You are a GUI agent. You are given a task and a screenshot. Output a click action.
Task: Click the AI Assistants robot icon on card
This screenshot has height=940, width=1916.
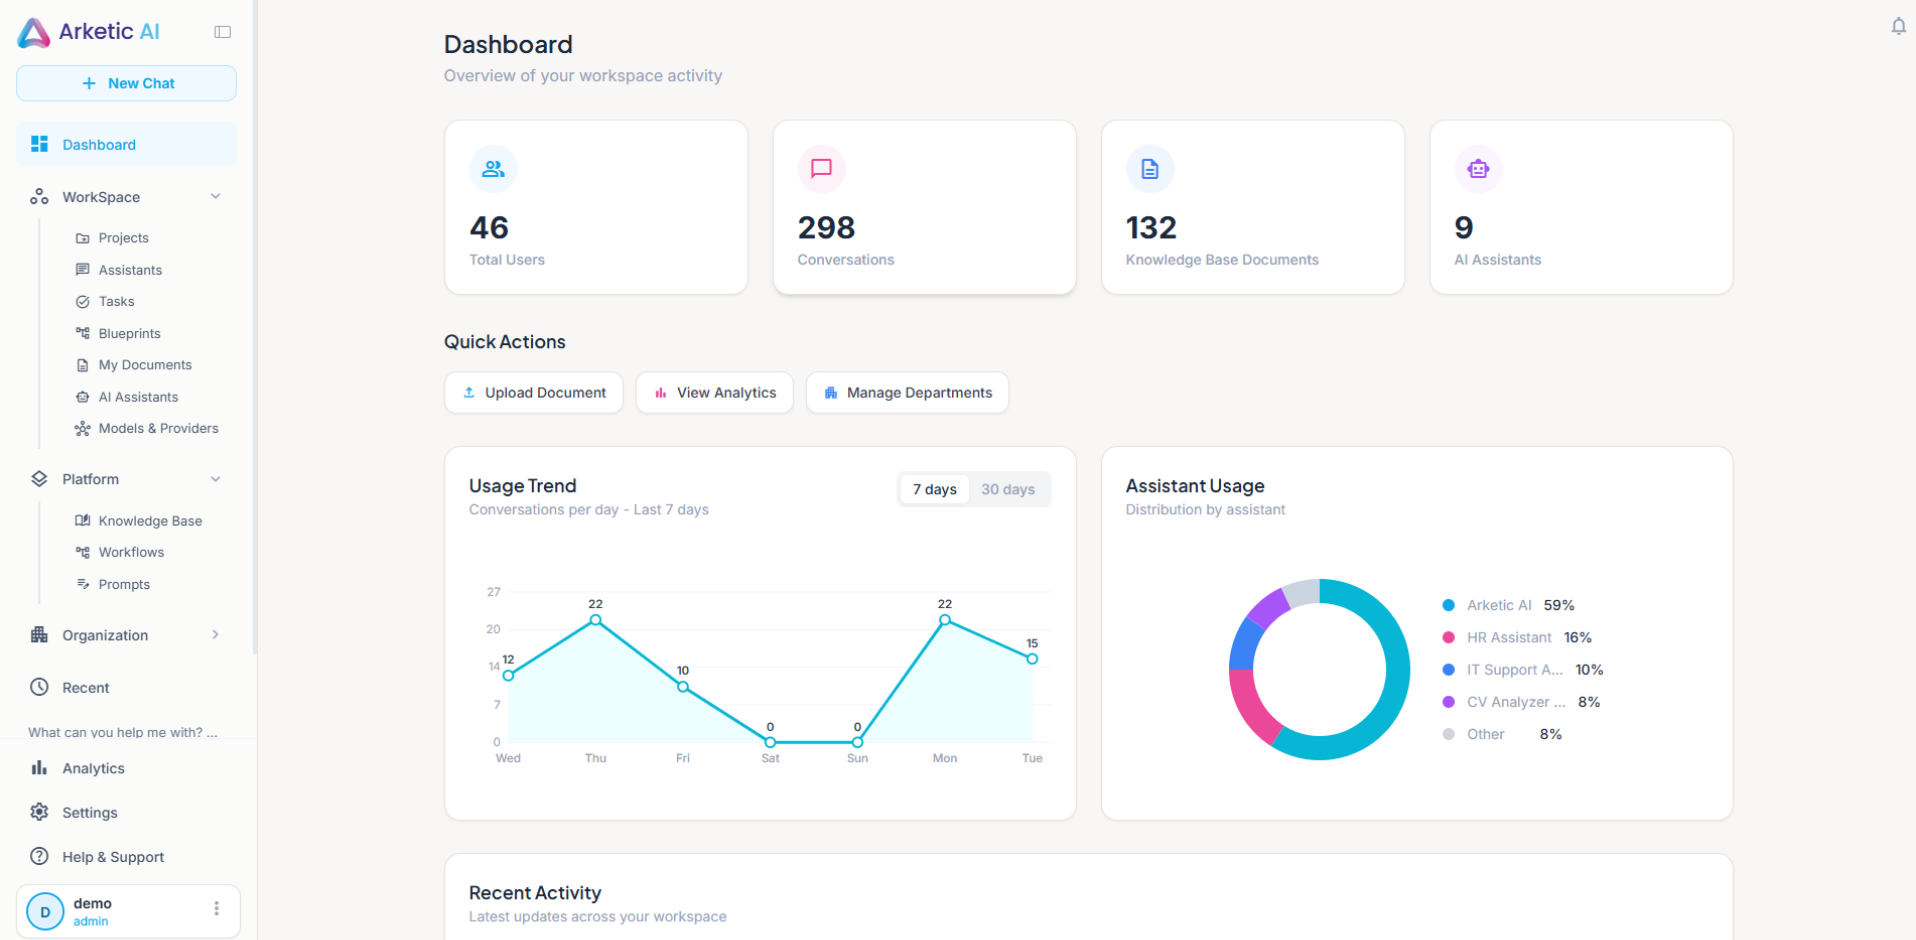coord(1478,169)
